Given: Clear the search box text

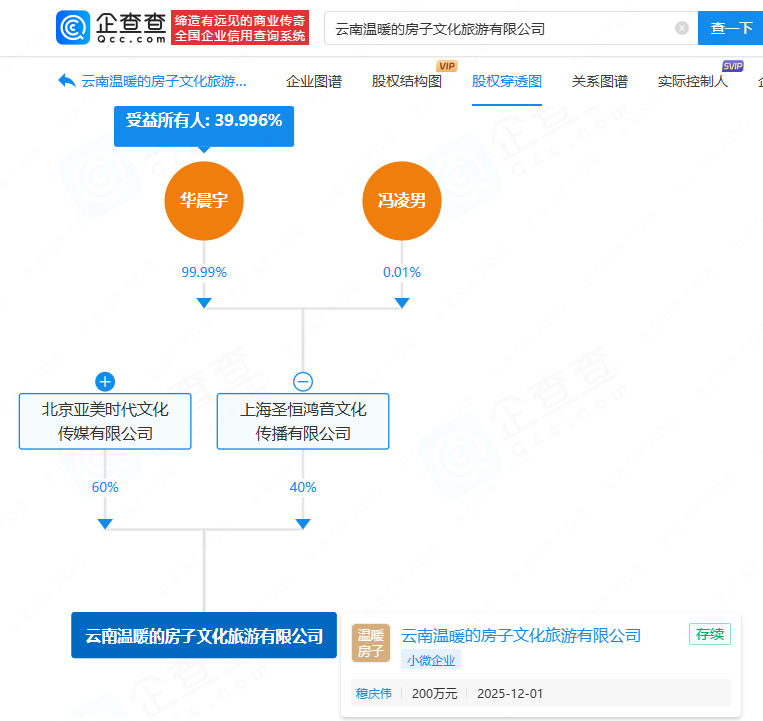Looking at the screenshot, I should 682,28.
